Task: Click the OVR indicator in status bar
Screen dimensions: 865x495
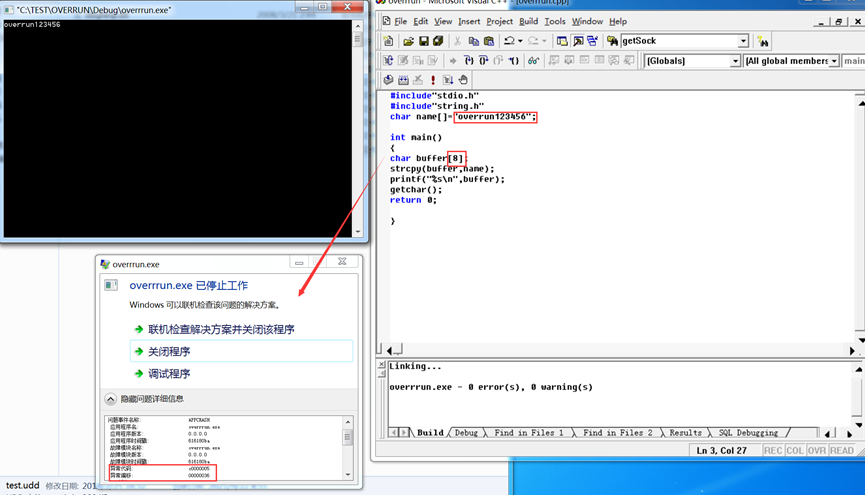Action: (816, 450)
